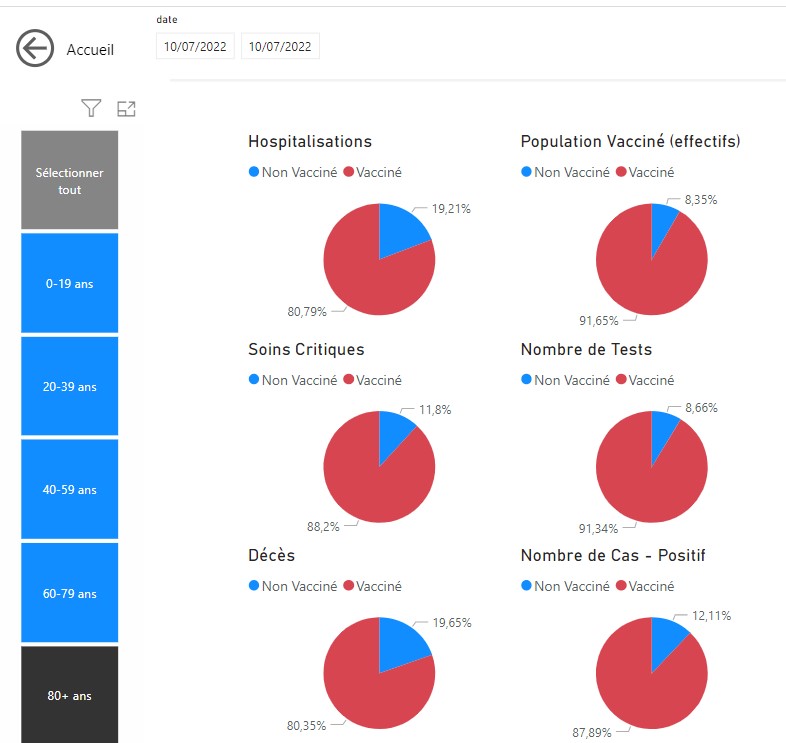Toggle the 20-39 ans age filter
The image size is (786, 743).
(x=70, y=387)
